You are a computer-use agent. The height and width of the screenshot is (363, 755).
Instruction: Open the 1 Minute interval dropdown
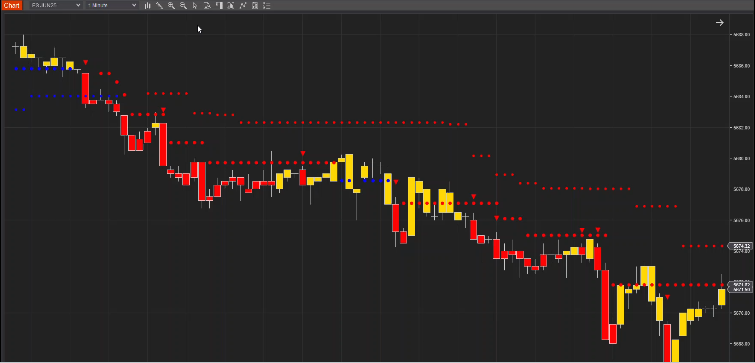[x=112, y=5]
